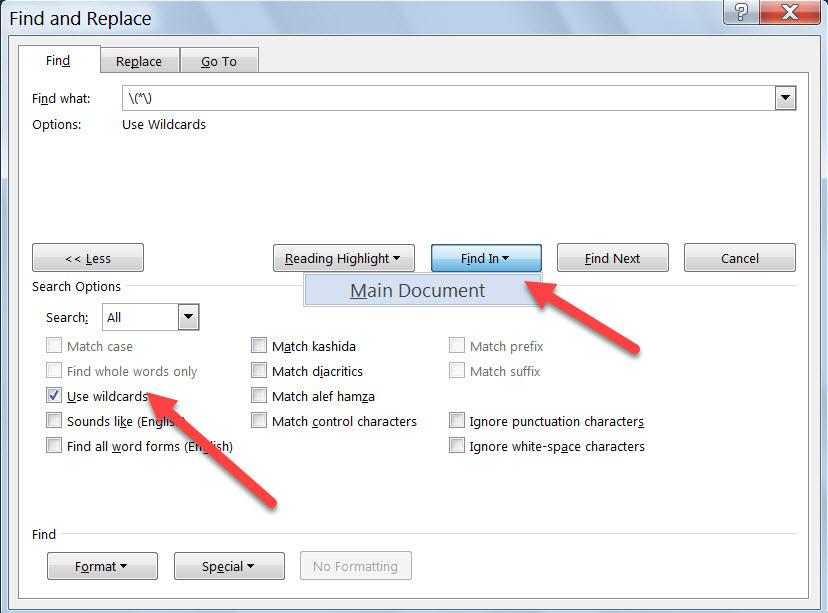
Task: Toggle Ignore white-space characters option
Action: click(457, 446)
